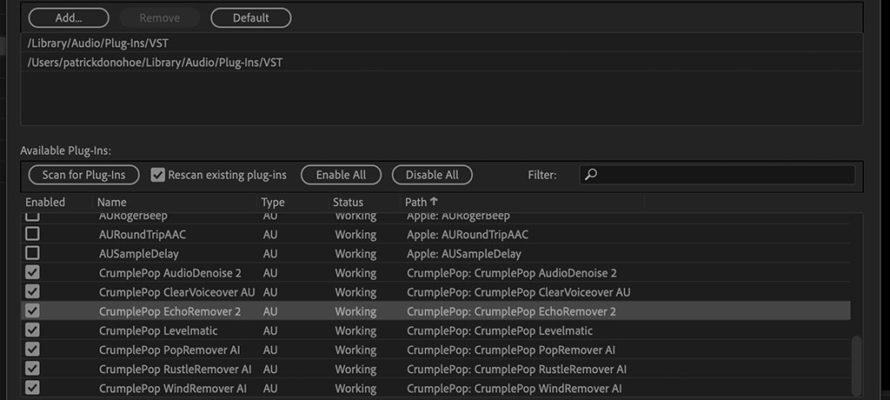890x400 pixels.
Task: Disable CrumplePop Levelmatic checkbox
Action: 33,330
